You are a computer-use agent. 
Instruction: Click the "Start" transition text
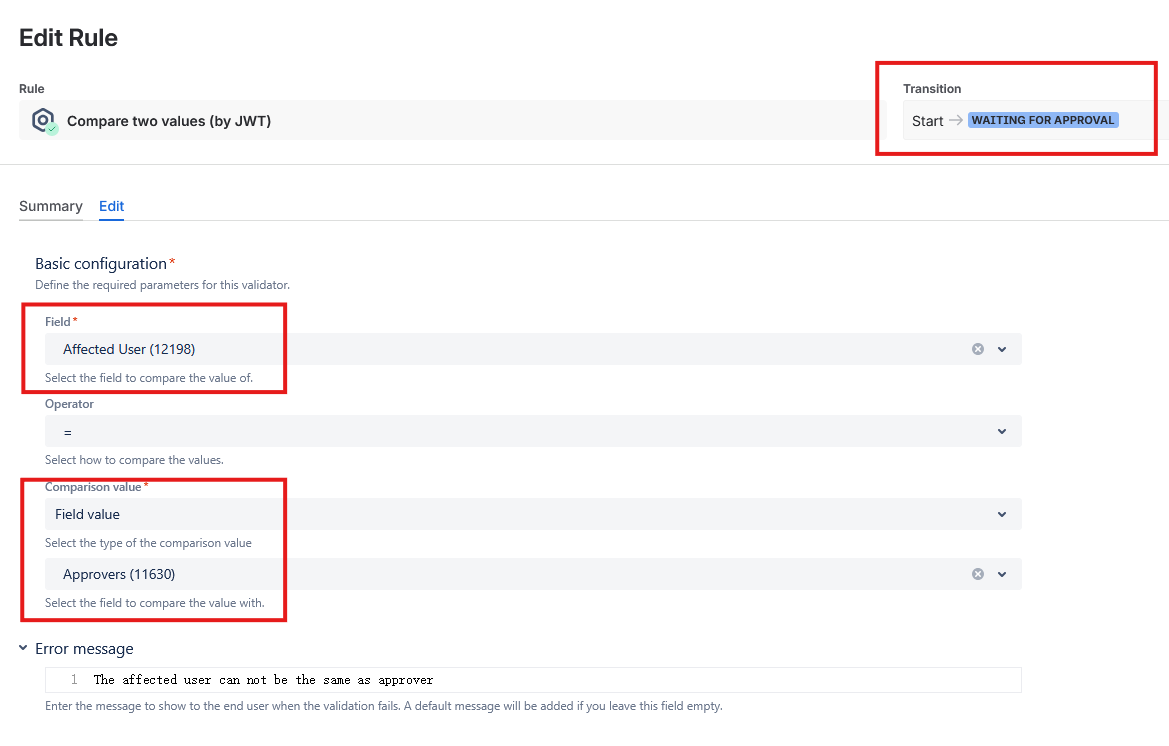927,121
